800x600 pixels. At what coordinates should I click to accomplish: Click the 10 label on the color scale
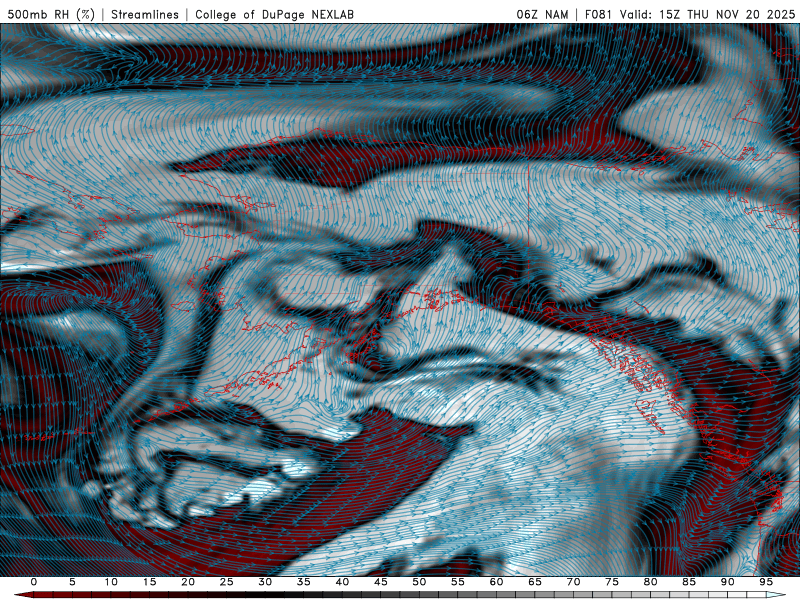111,582
